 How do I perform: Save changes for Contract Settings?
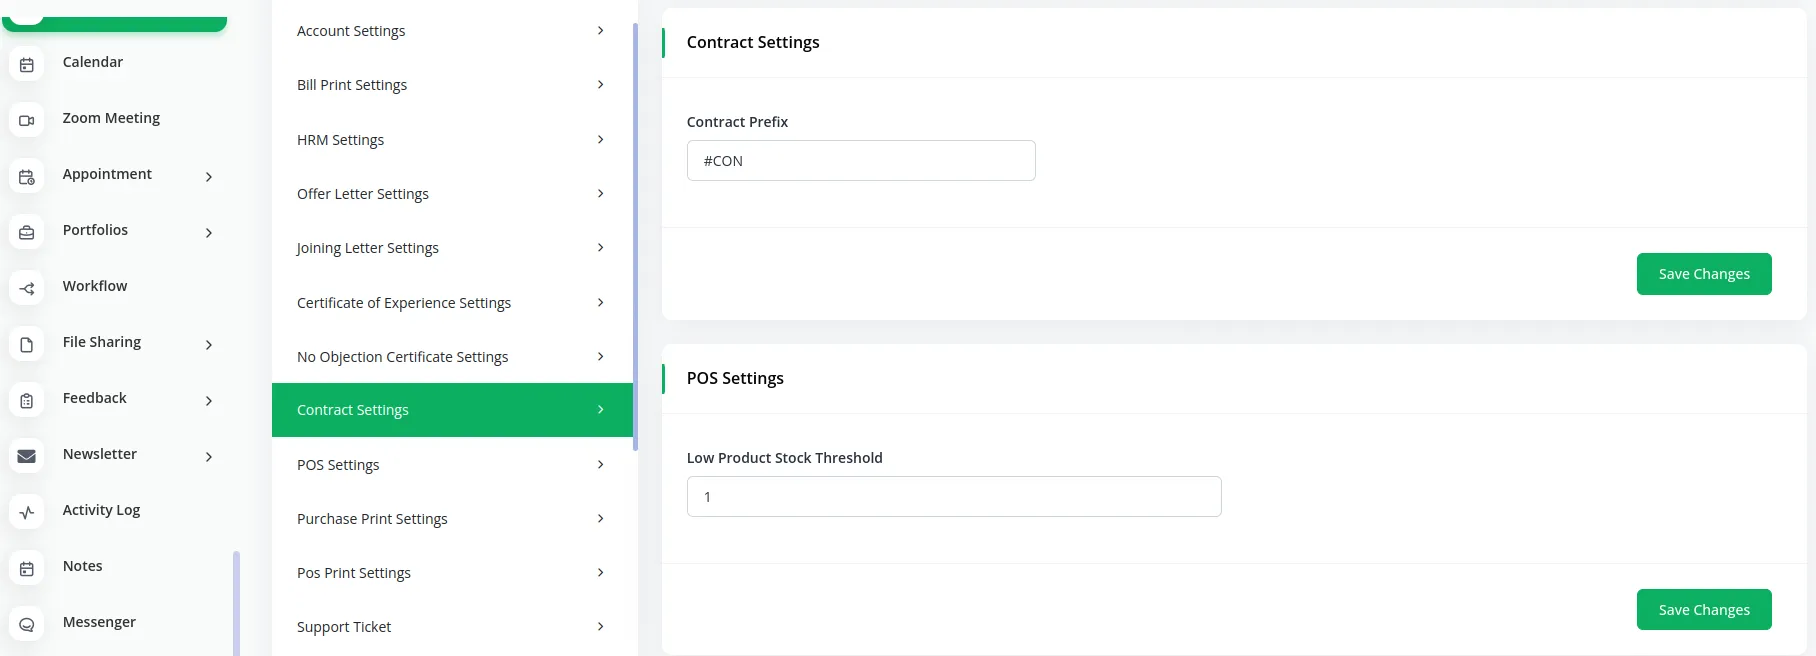pos(1703,274)
